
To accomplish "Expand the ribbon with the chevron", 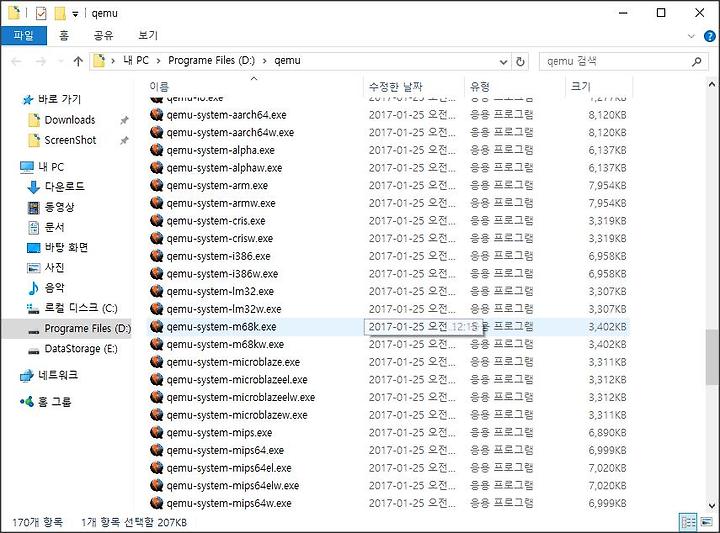I will point(691,36).
